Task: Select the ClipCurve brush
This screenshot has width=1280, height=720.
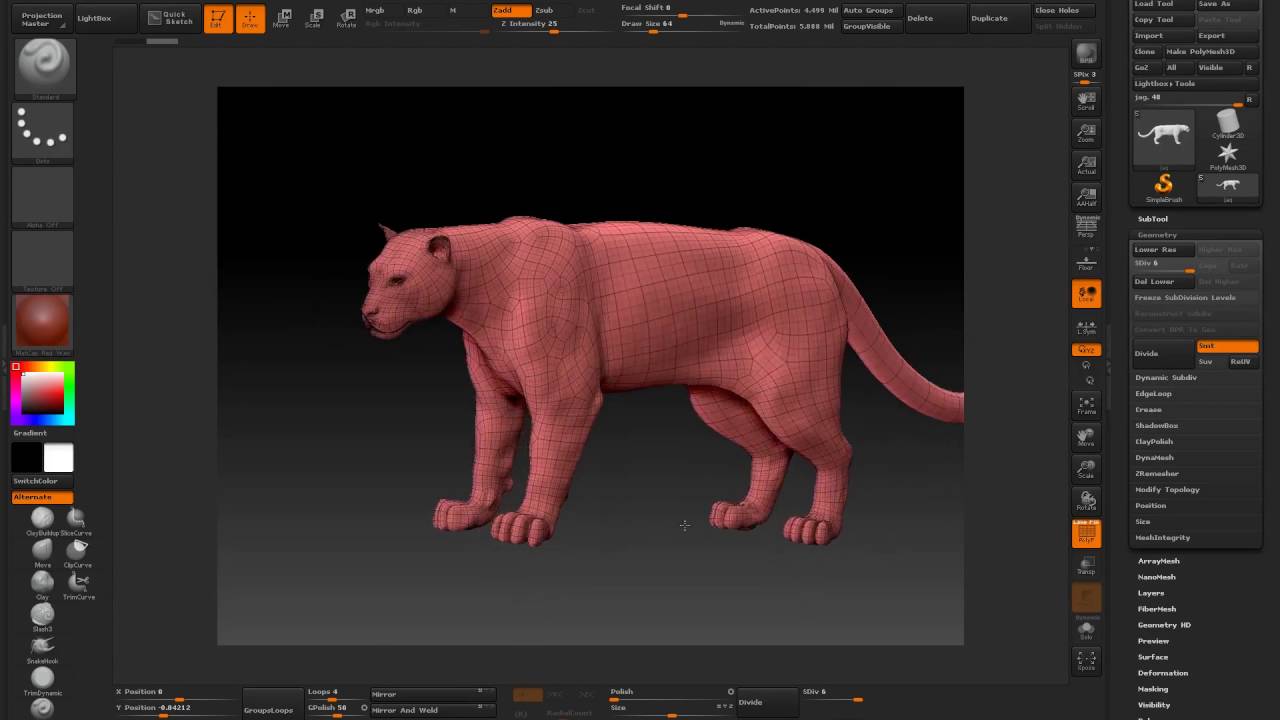Action: 77,552
